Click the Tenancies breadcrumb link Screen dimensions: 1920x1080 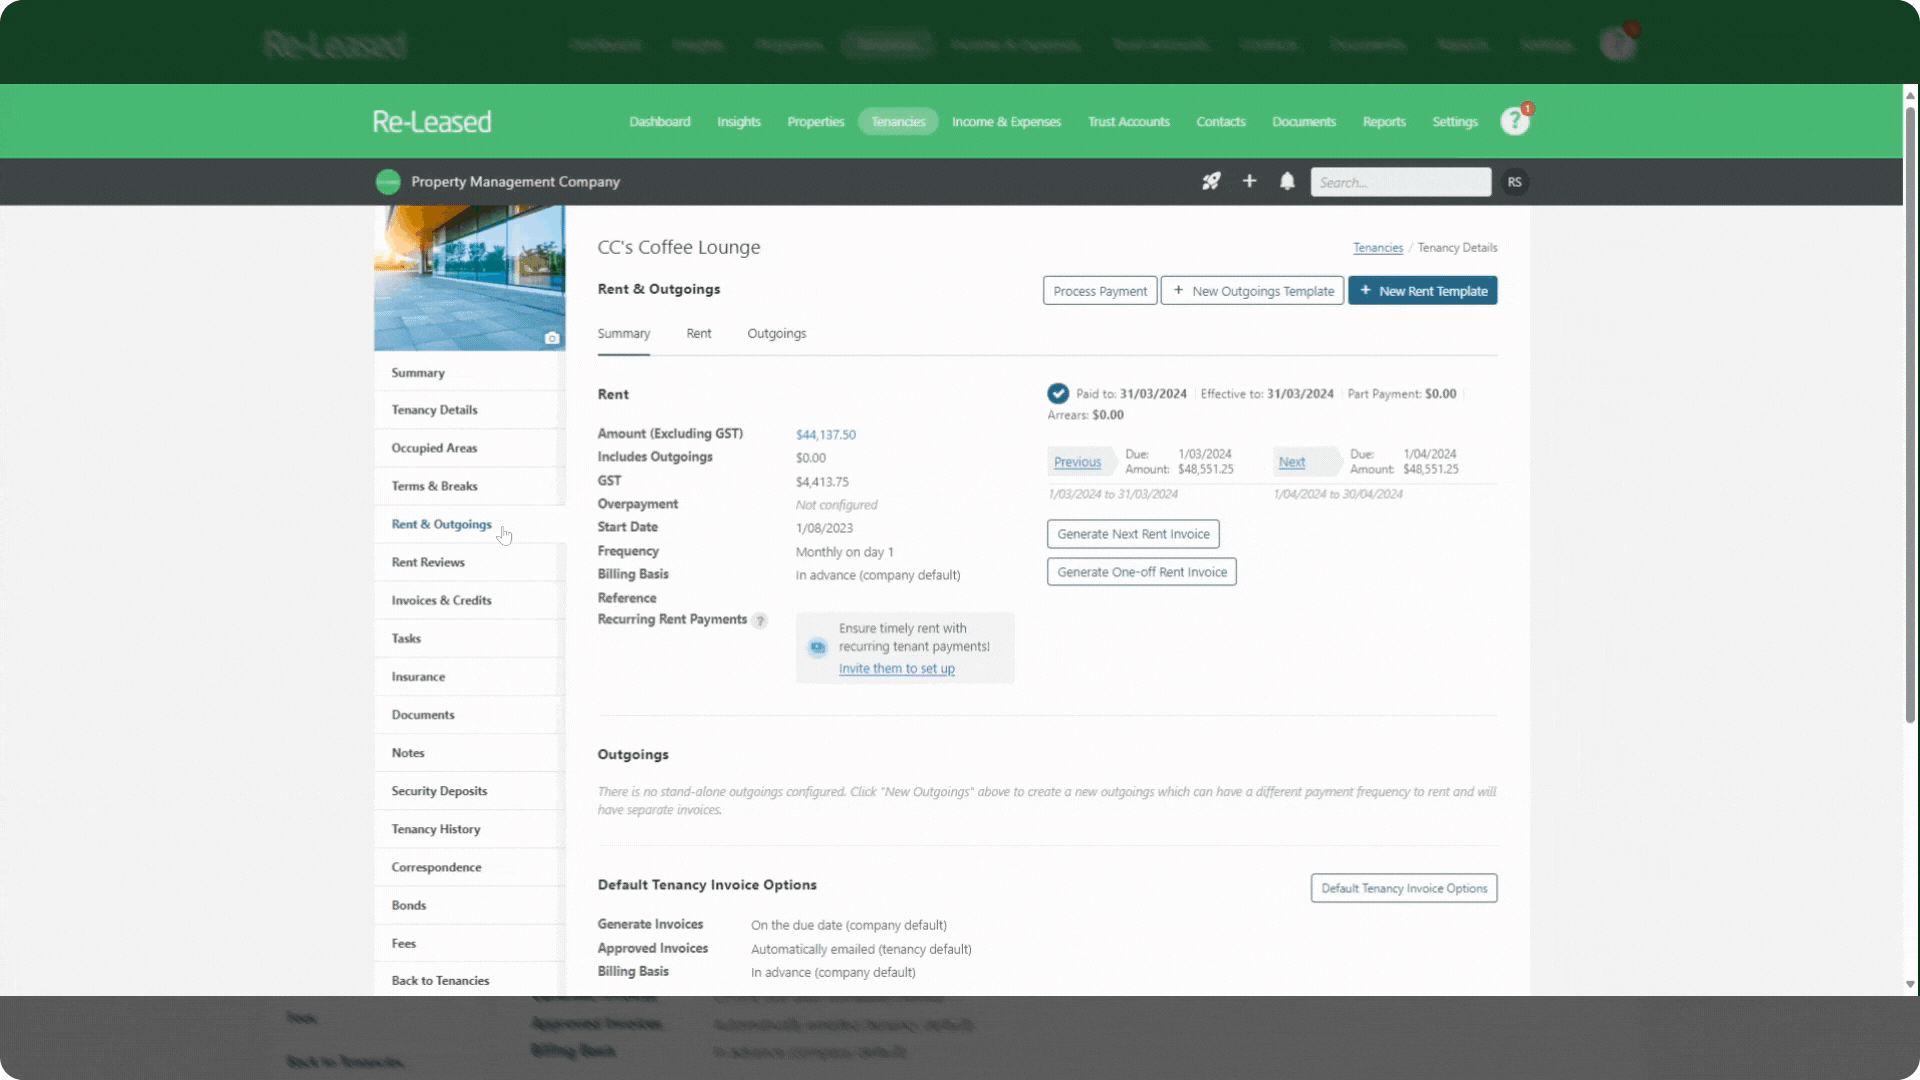[x=1378, y=248]
